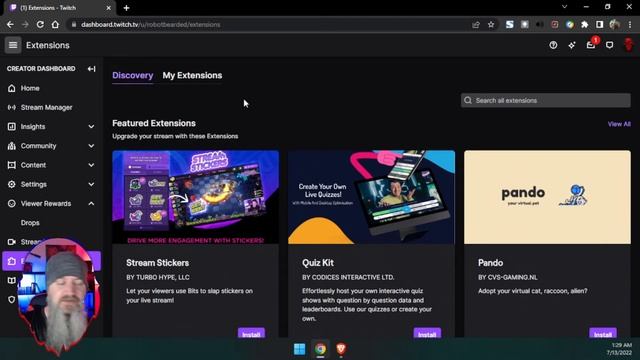Expand the Insights section chevron
Viewport: 640px width, 360px height.
coord(91,127)
